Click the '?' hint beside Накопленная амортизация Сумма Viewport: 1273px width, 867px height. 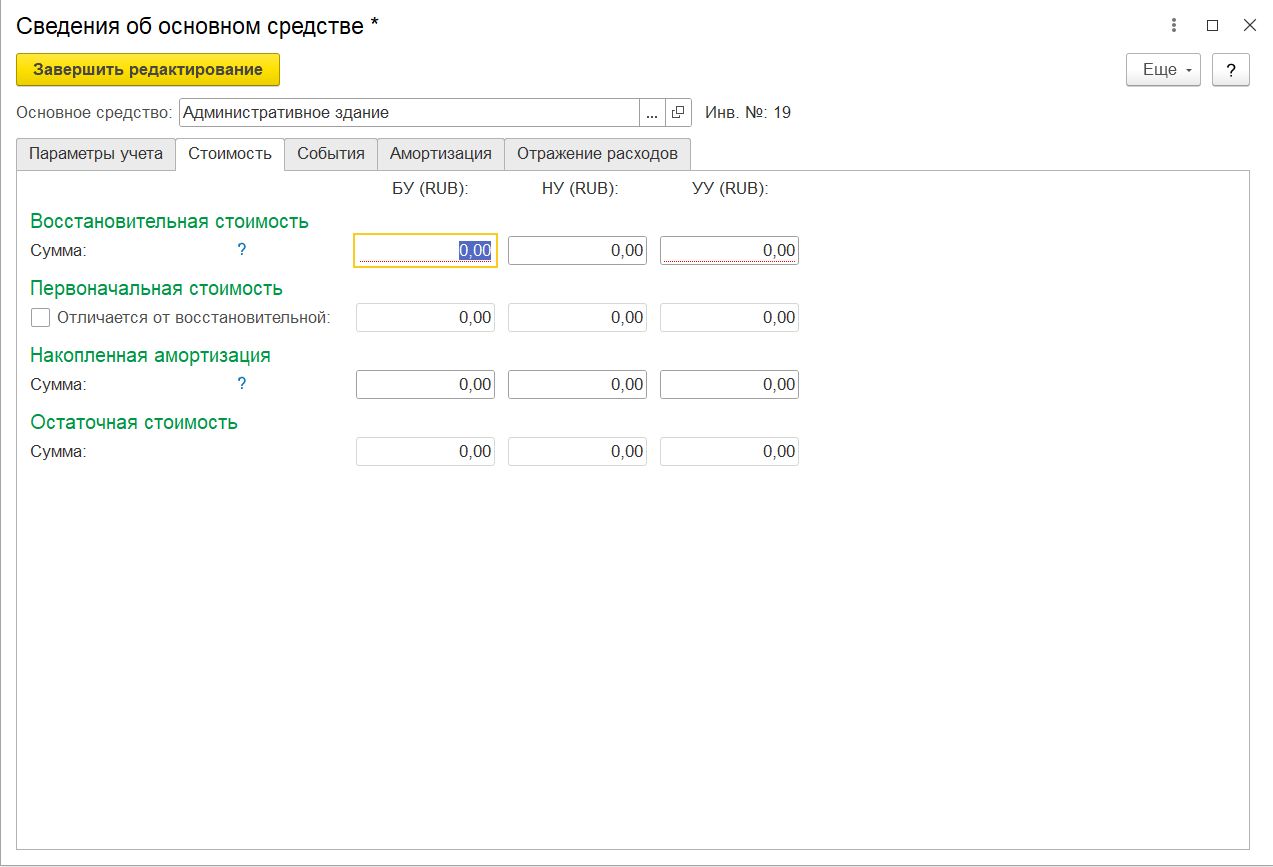tap(241, 383)
